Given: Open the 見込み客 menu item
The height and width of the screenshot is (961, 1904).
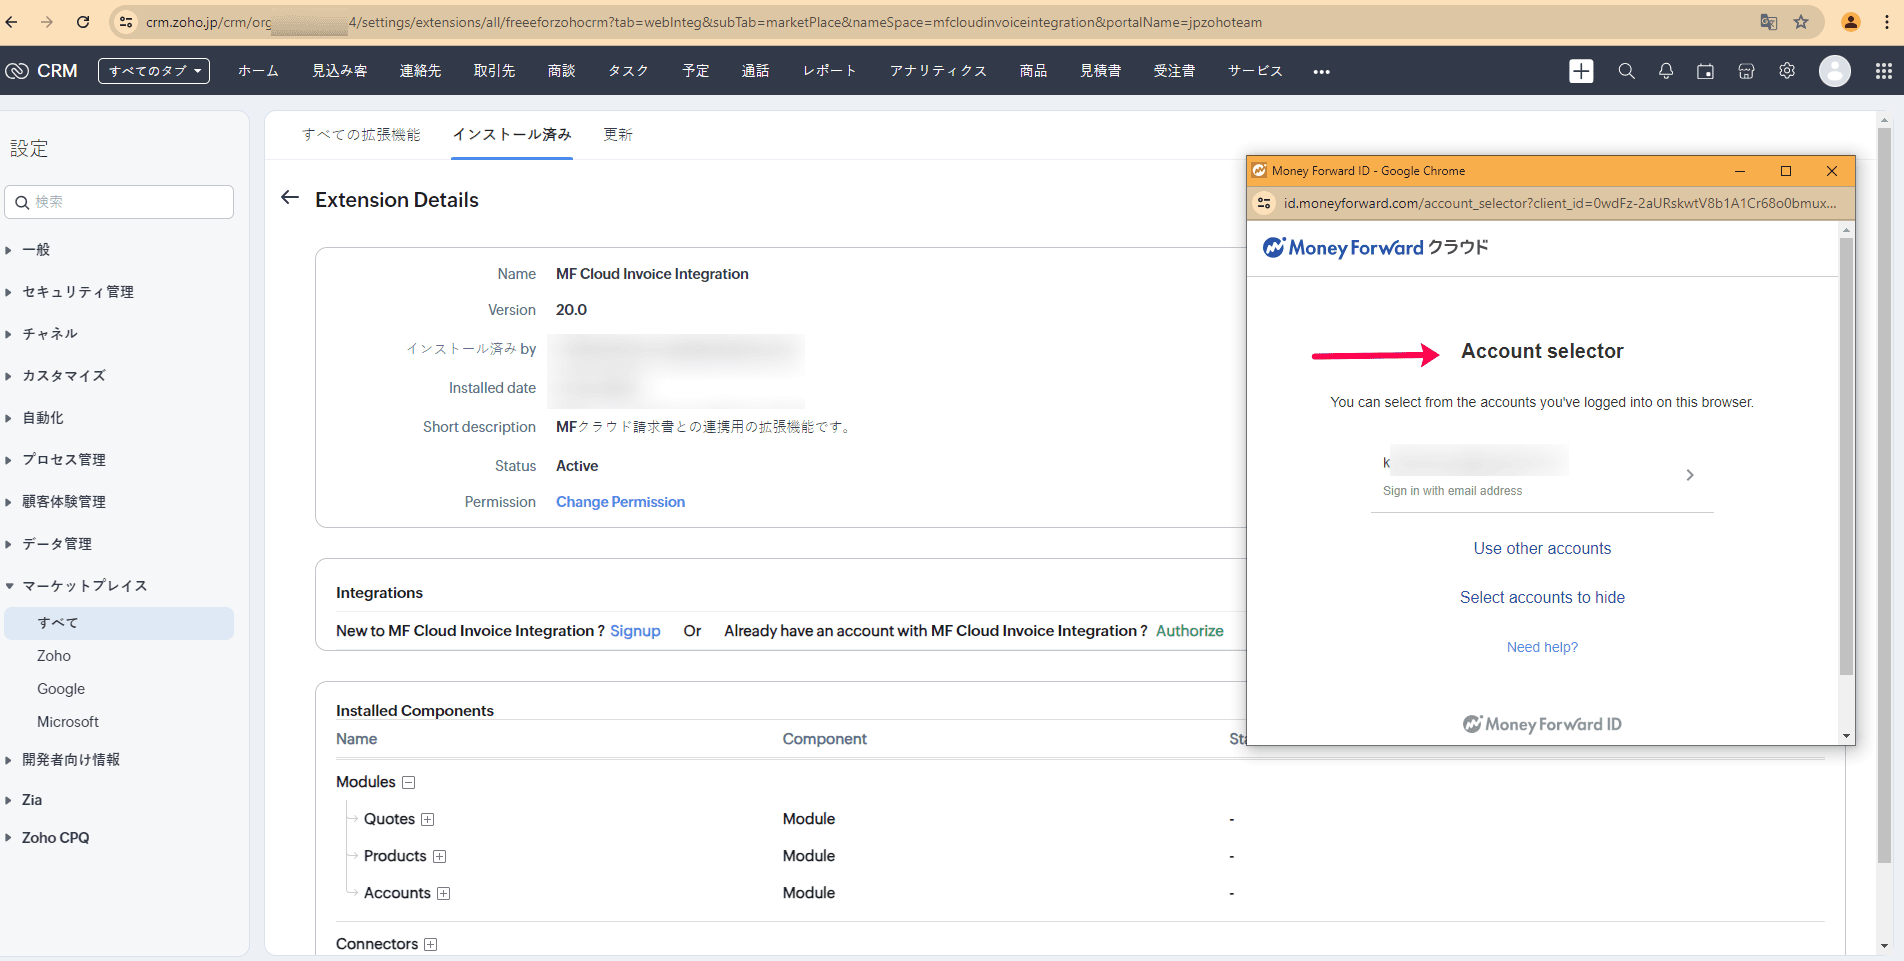Looking at the screenshot, I should [x=339, y=71].
